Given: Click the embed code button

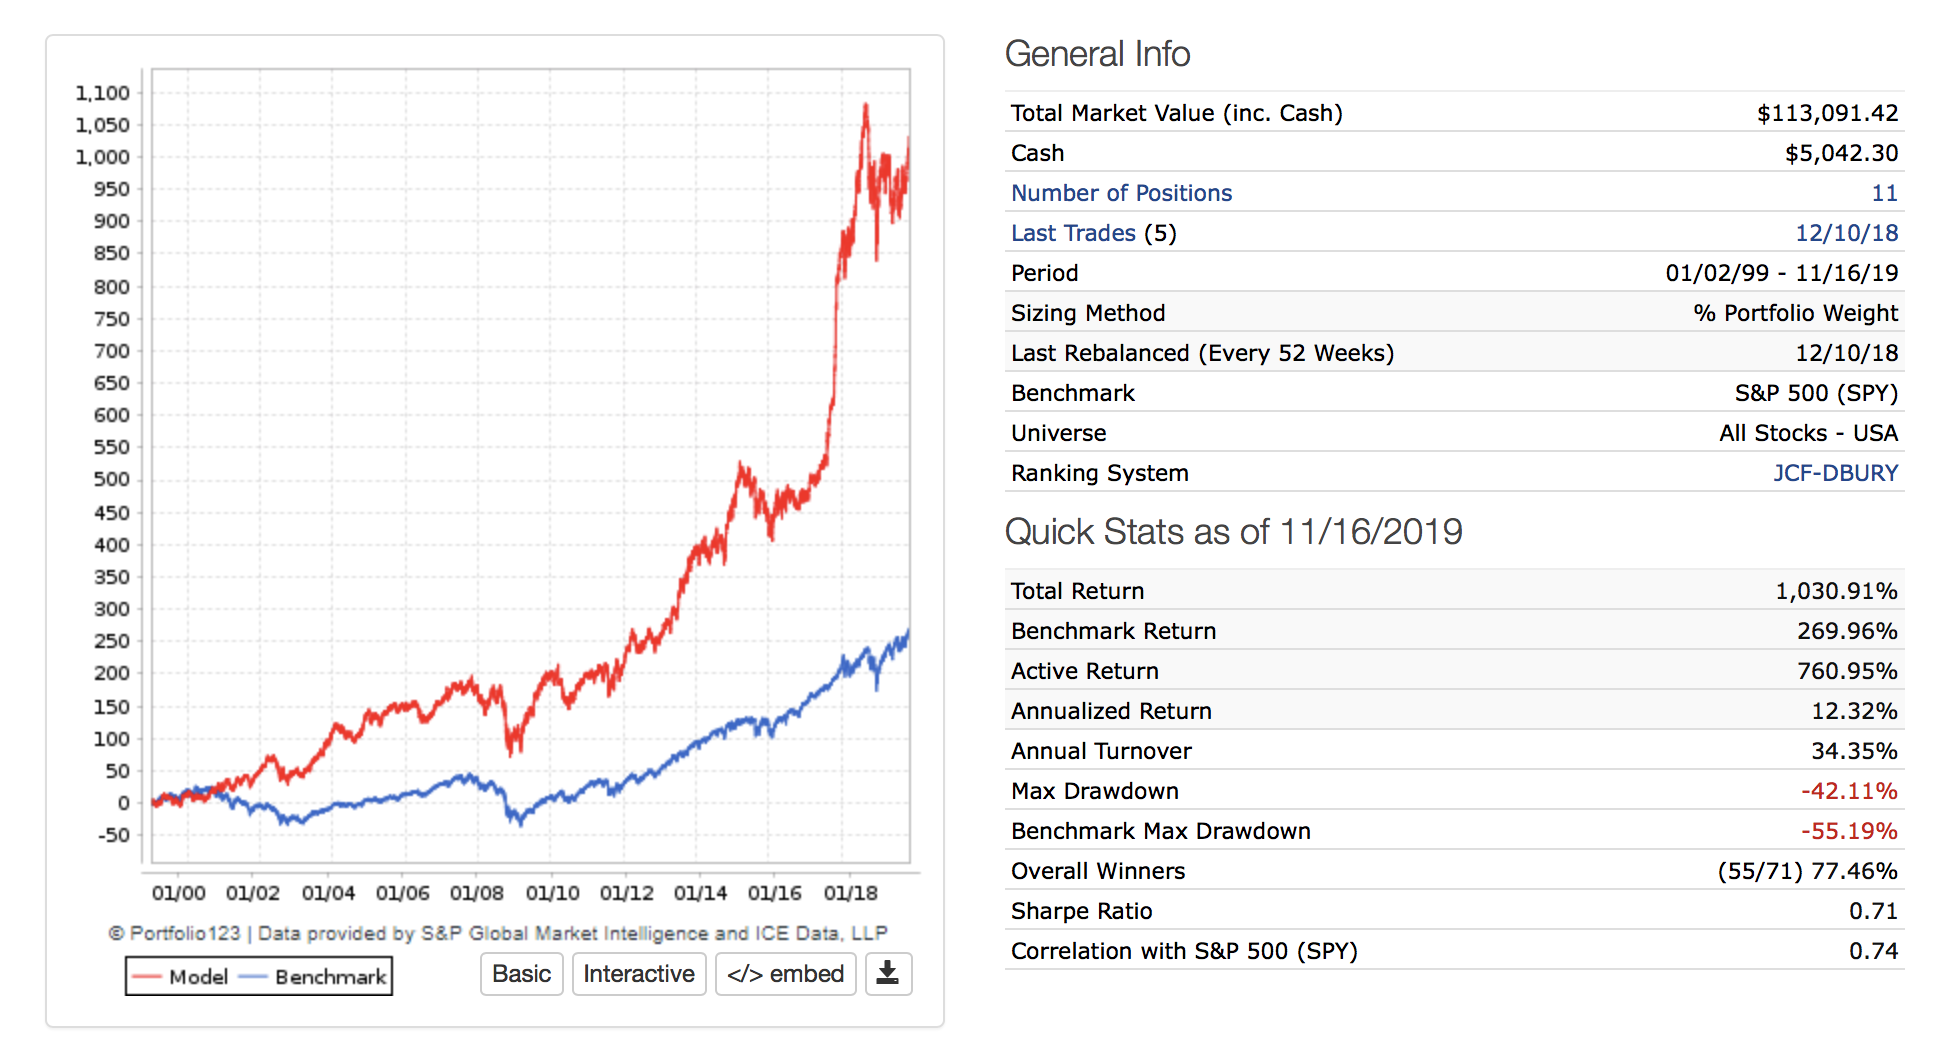Looking at the screenshot, I should 786,974.
